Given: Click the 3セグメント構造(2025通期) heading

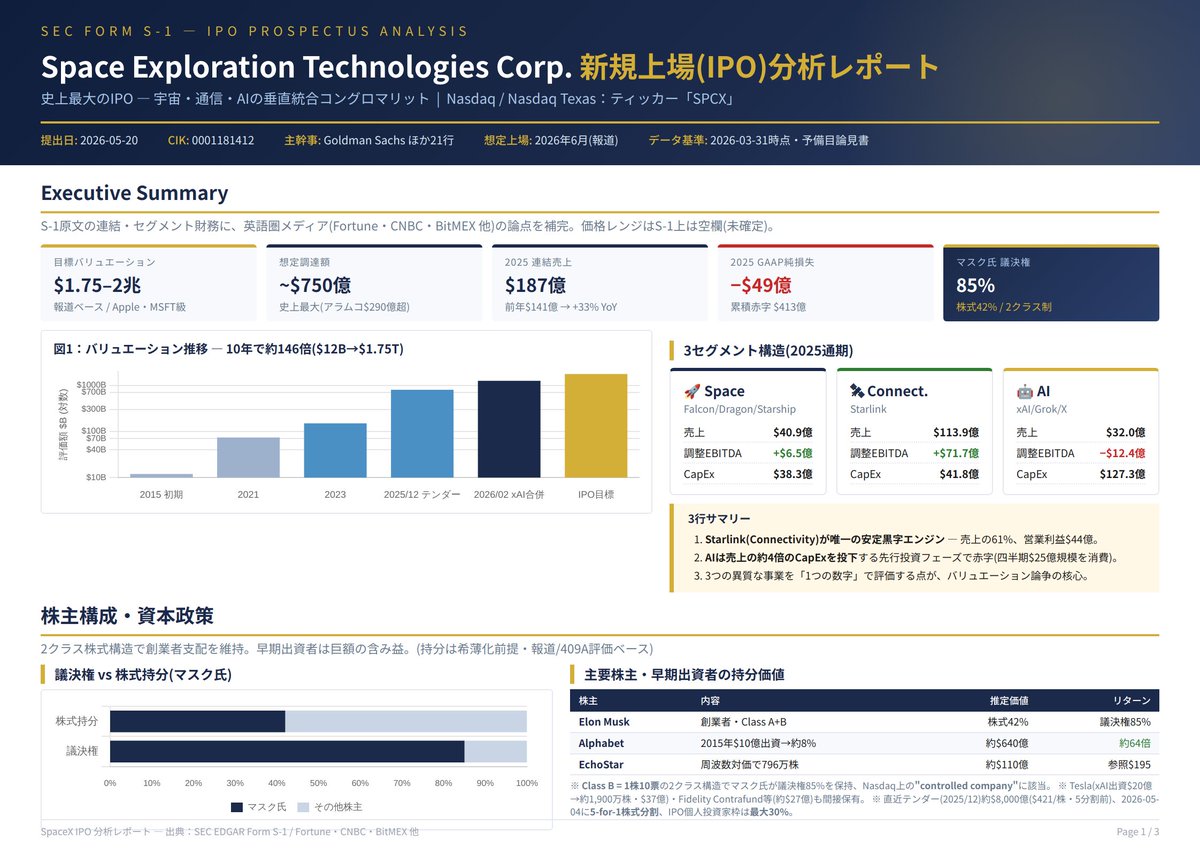Looking at the screenshot, I should (x=768, y=351).
